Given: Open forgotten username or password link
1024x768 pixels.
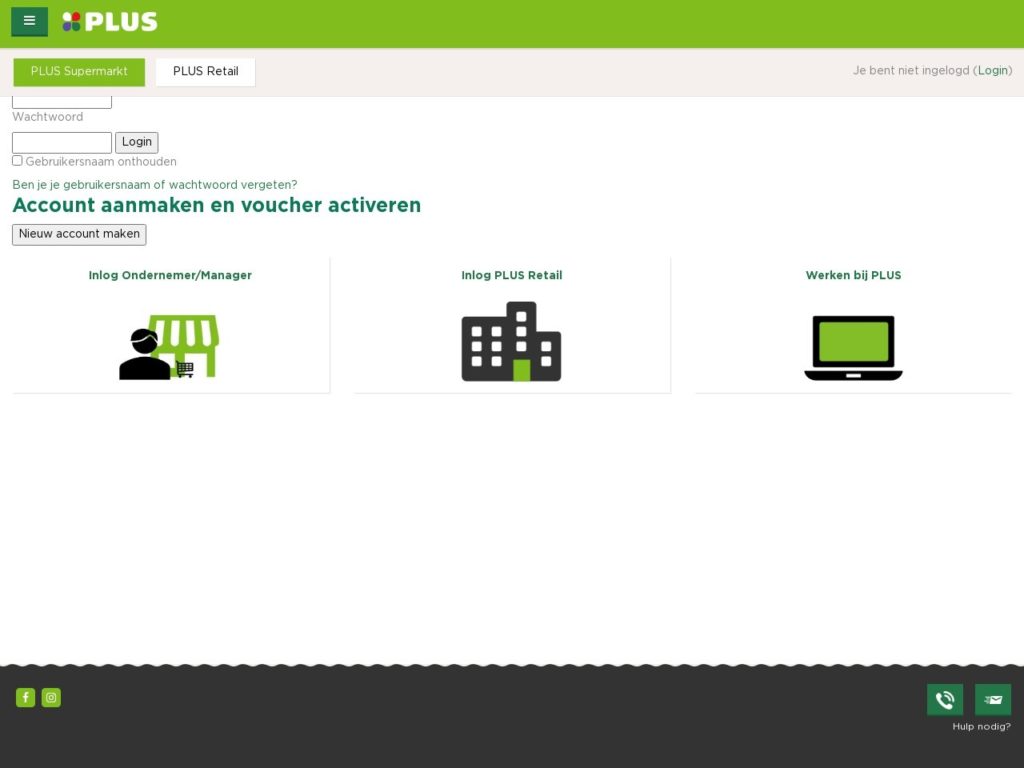Looking at the screenshot, I should point(154,185).
